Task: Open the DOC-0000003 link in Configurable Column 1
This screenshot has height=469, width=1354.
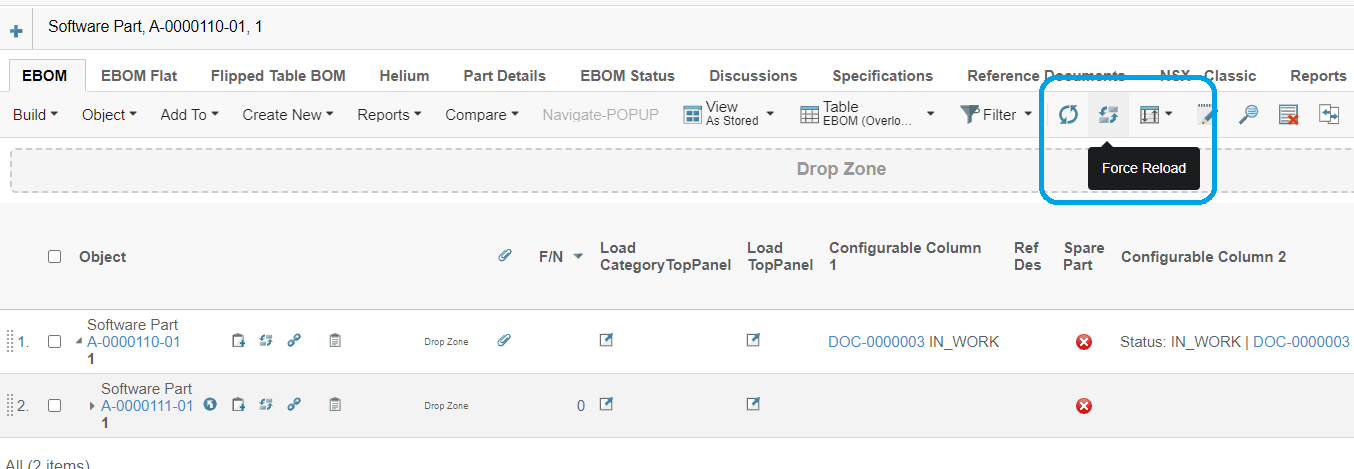Action: click(876, 342)
